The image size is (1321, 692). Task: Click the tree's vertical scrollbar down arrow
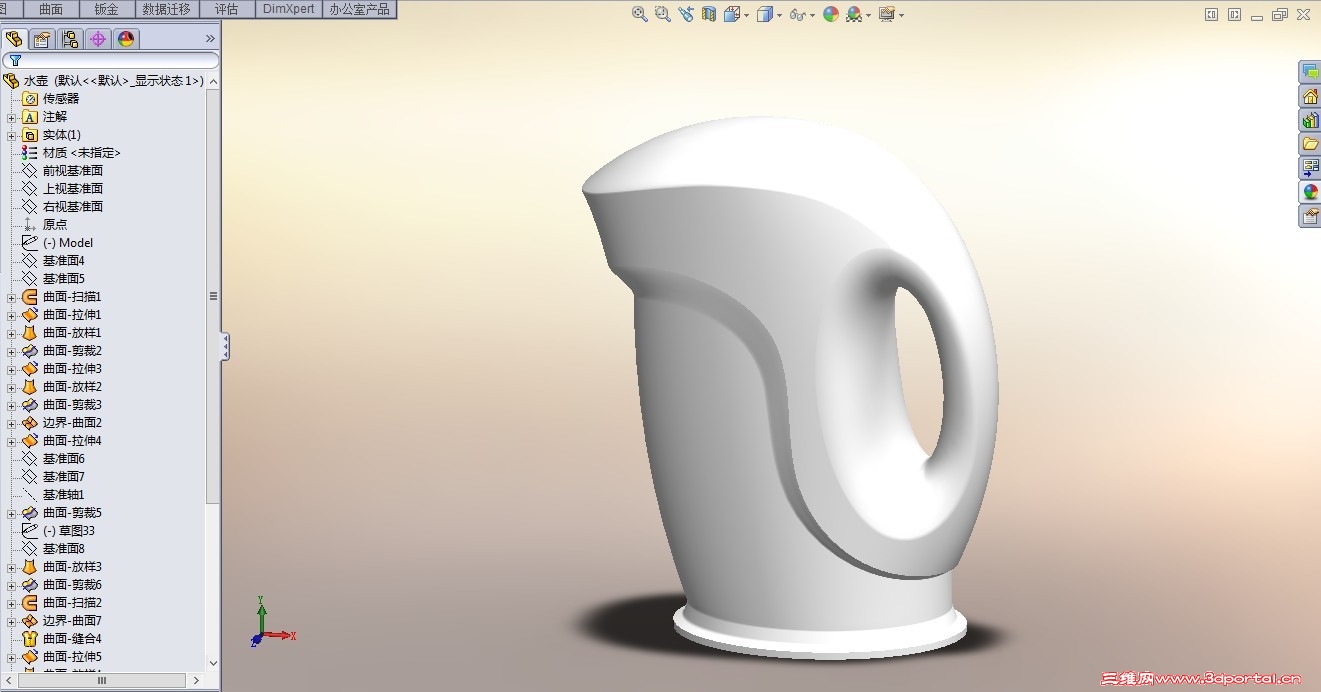pos(213,663)
